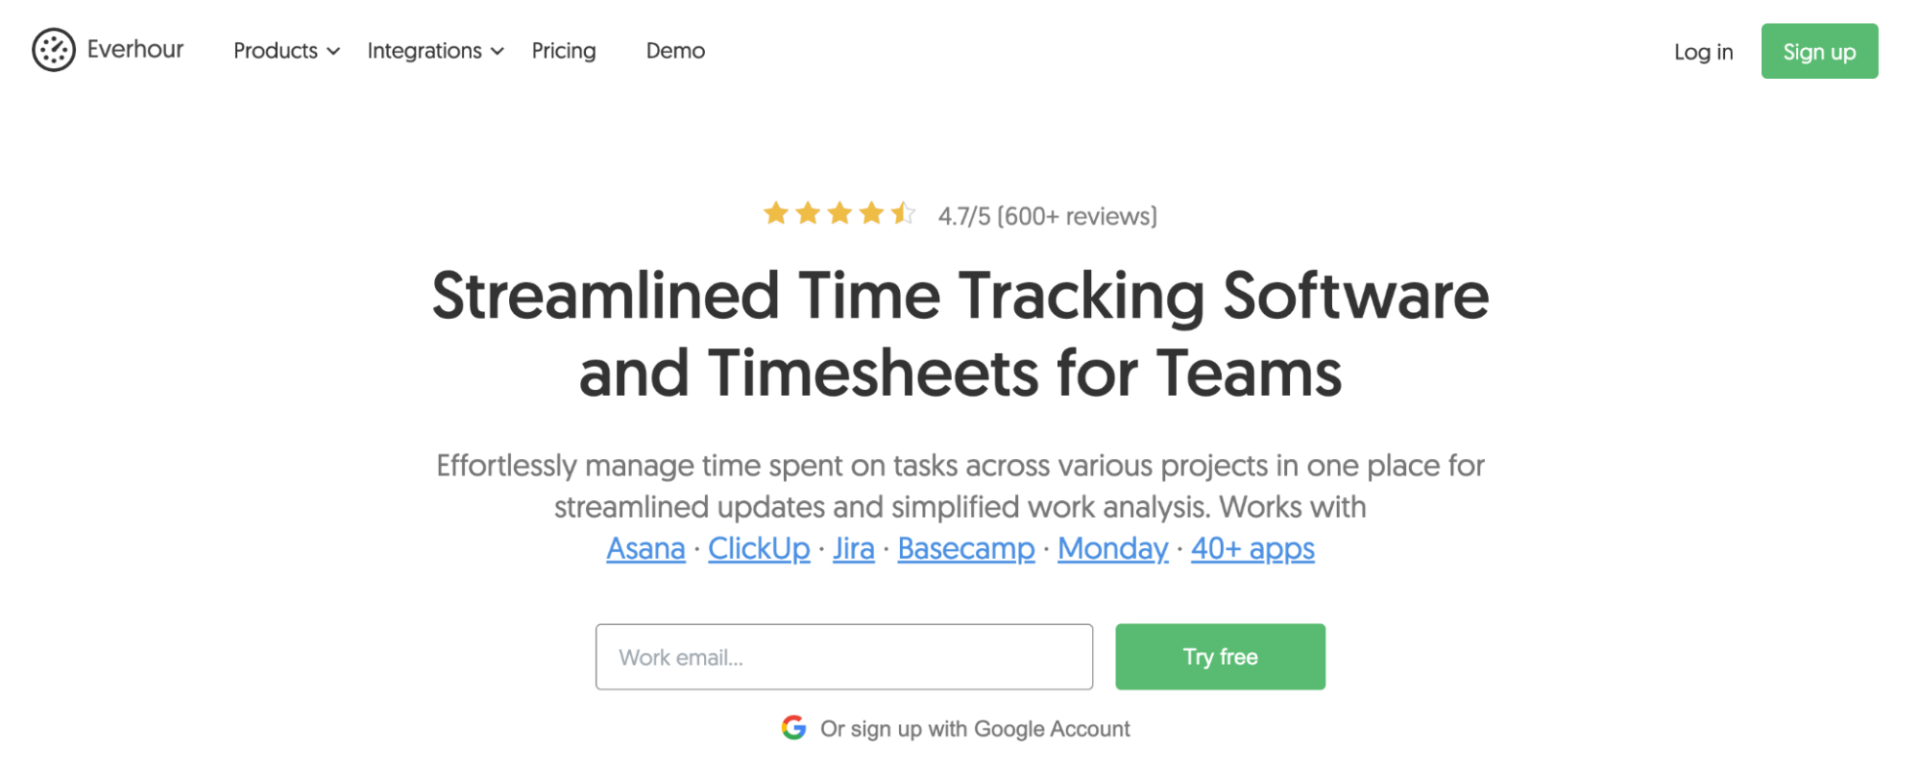1920x772 pixels.
Task: Open the Basecamp integration link
Action: pos(966,548)
